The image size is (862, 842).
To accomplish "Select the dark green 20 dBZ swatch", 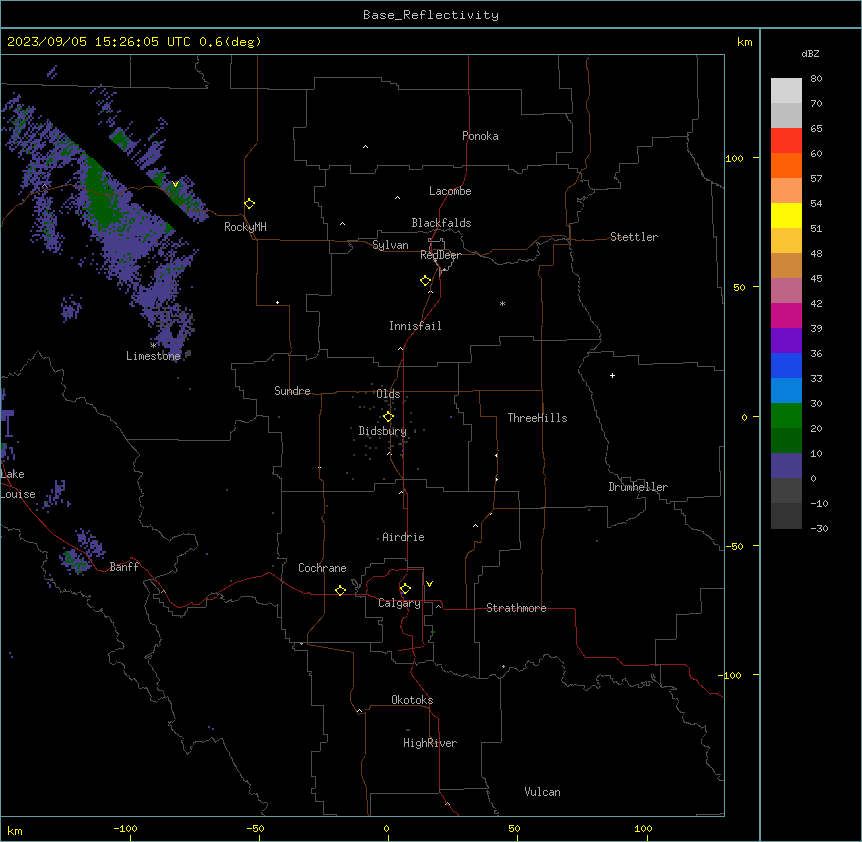I will 786,441.
